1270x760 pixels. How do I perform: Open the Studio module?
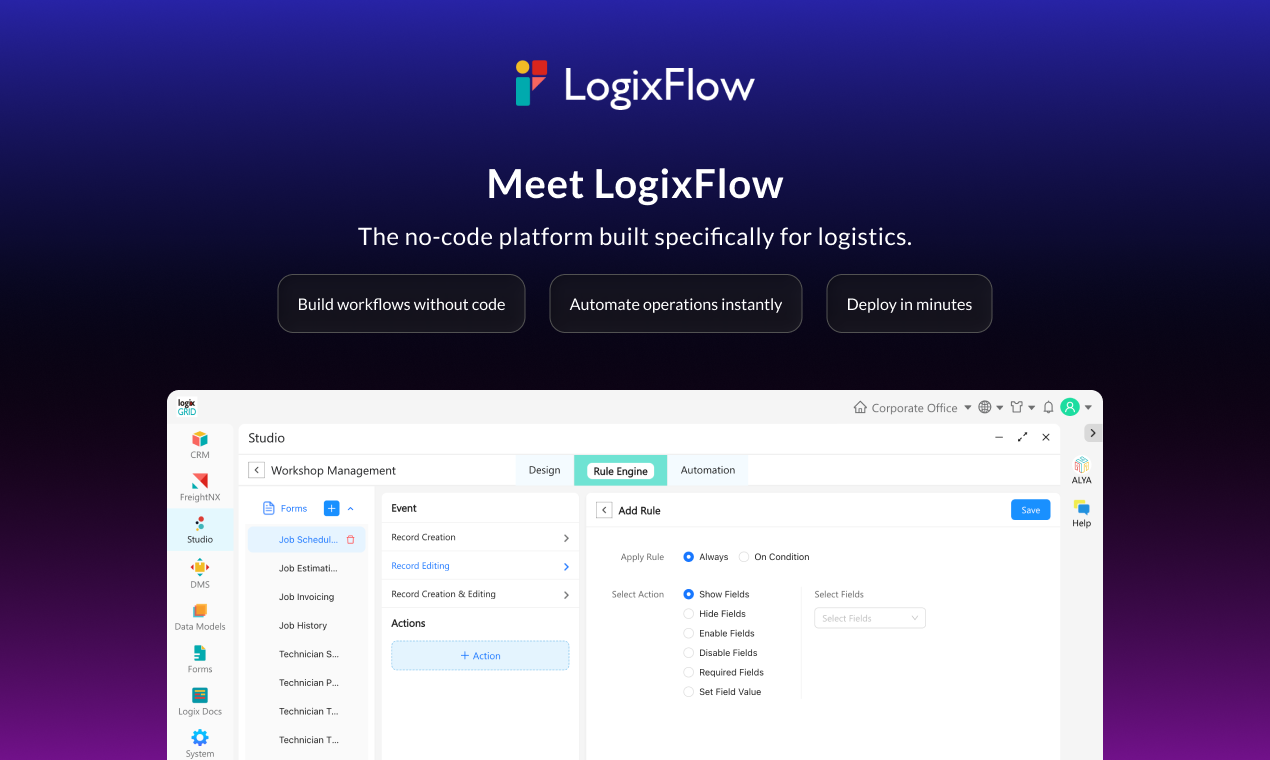pyautogui.click(x=199, y=527)
